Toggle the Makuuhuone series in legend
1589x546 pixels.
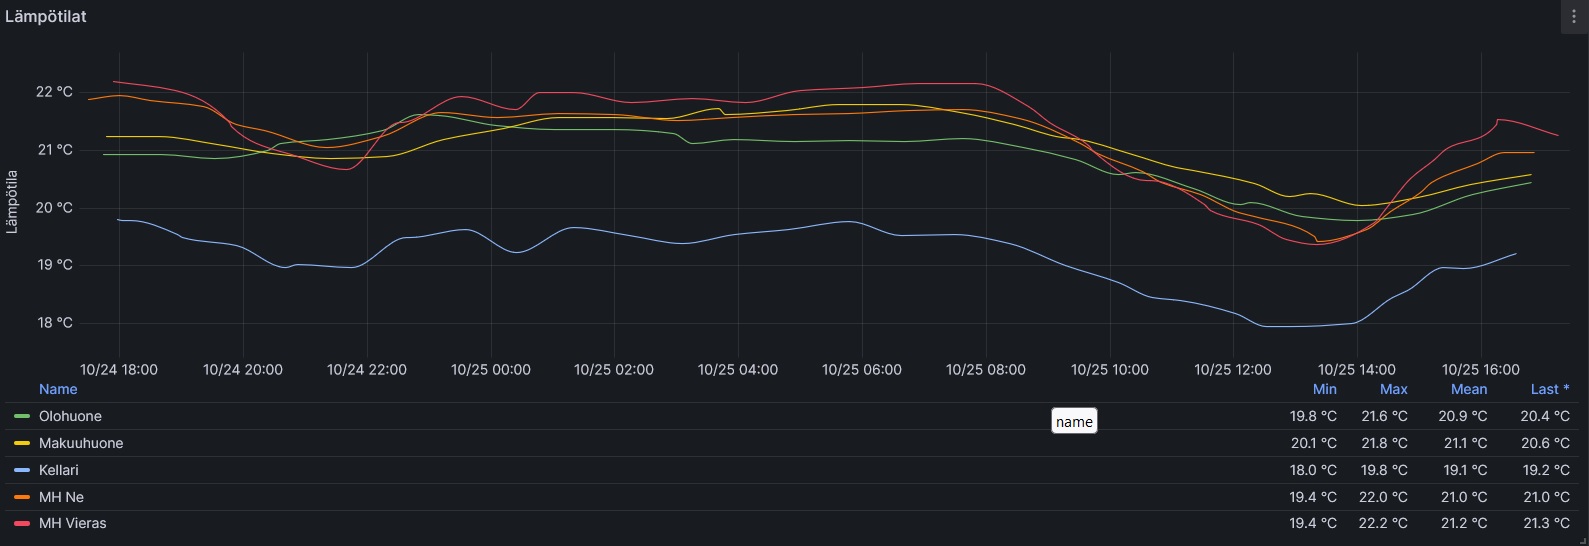pos(81,443)
